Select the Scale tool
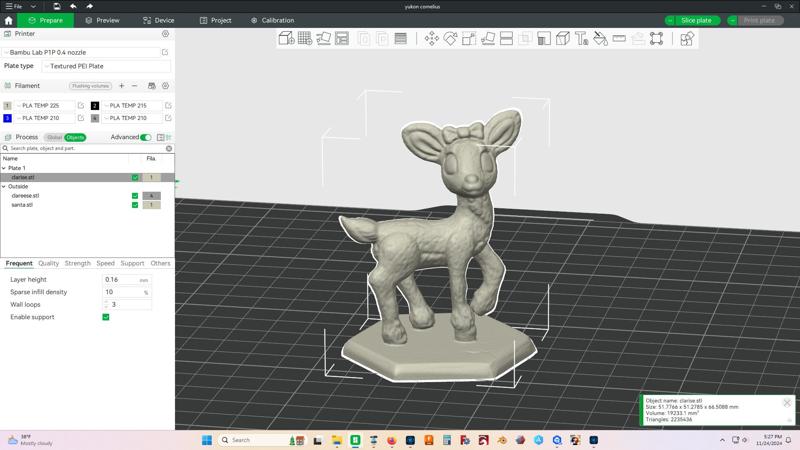Viewport: 800px width, 450px height. pyautogui.click(x=469, y=38)
